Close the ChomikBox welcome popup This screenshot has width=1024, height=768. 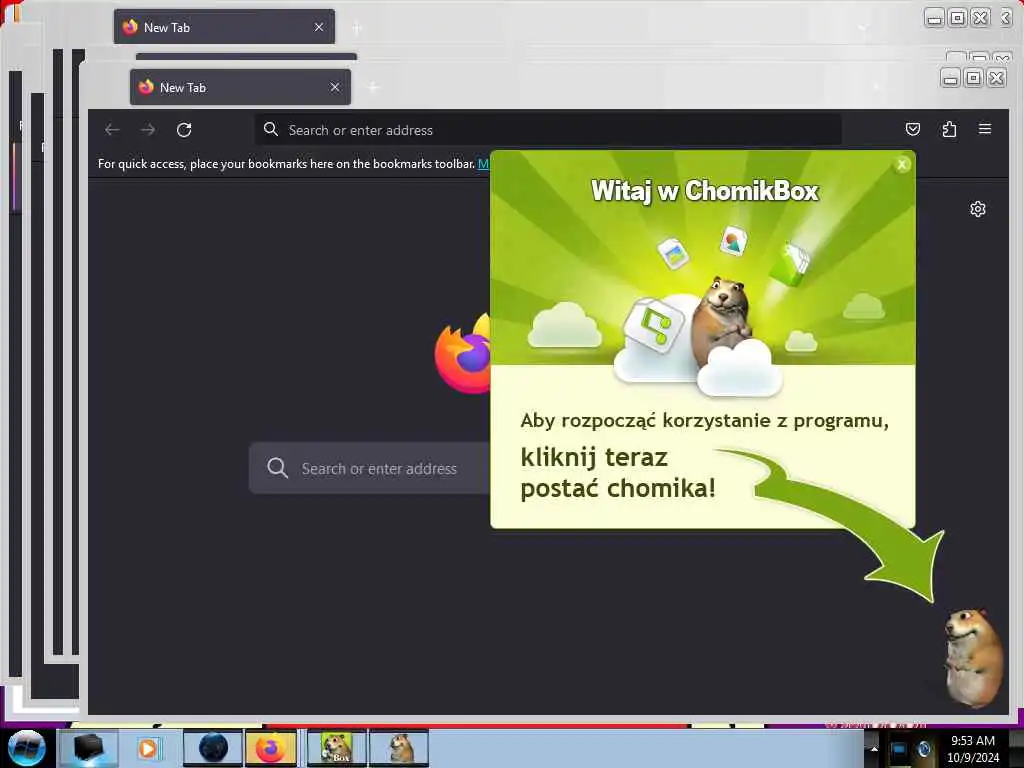click(902, 165)
